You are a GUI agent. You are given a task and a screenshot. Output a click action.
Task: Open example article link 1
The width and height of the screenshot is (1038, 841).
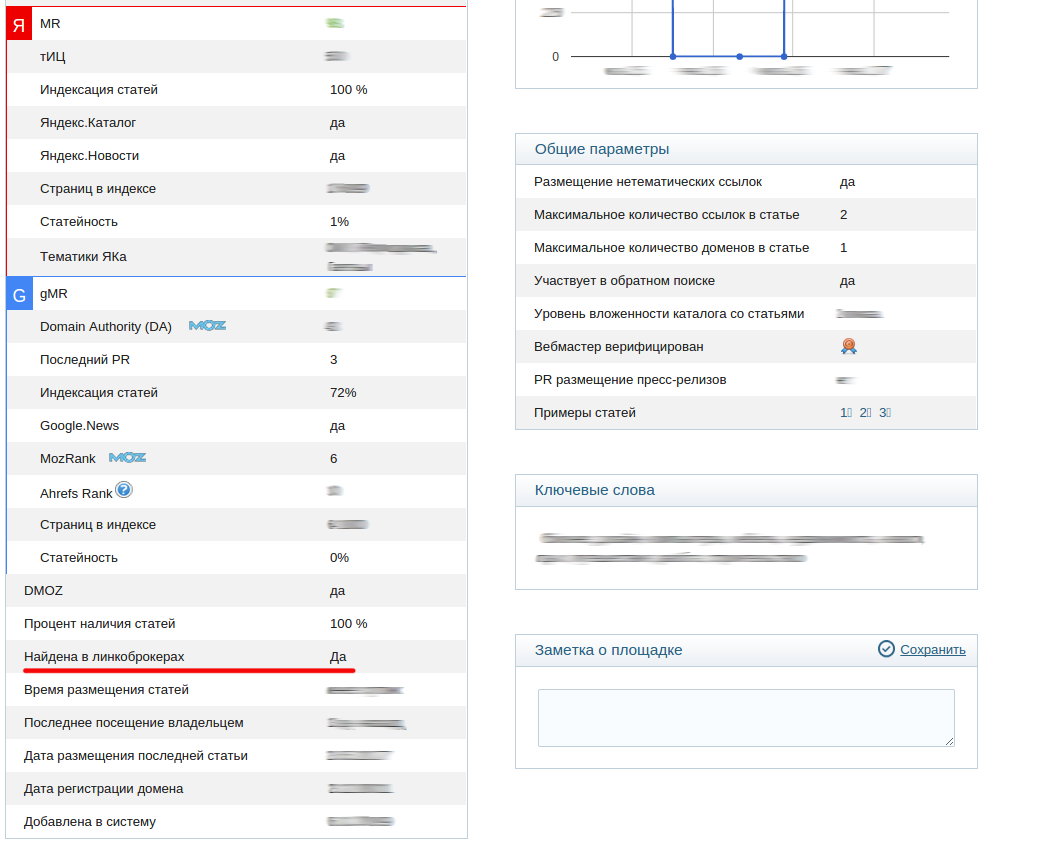pos(845,413)
